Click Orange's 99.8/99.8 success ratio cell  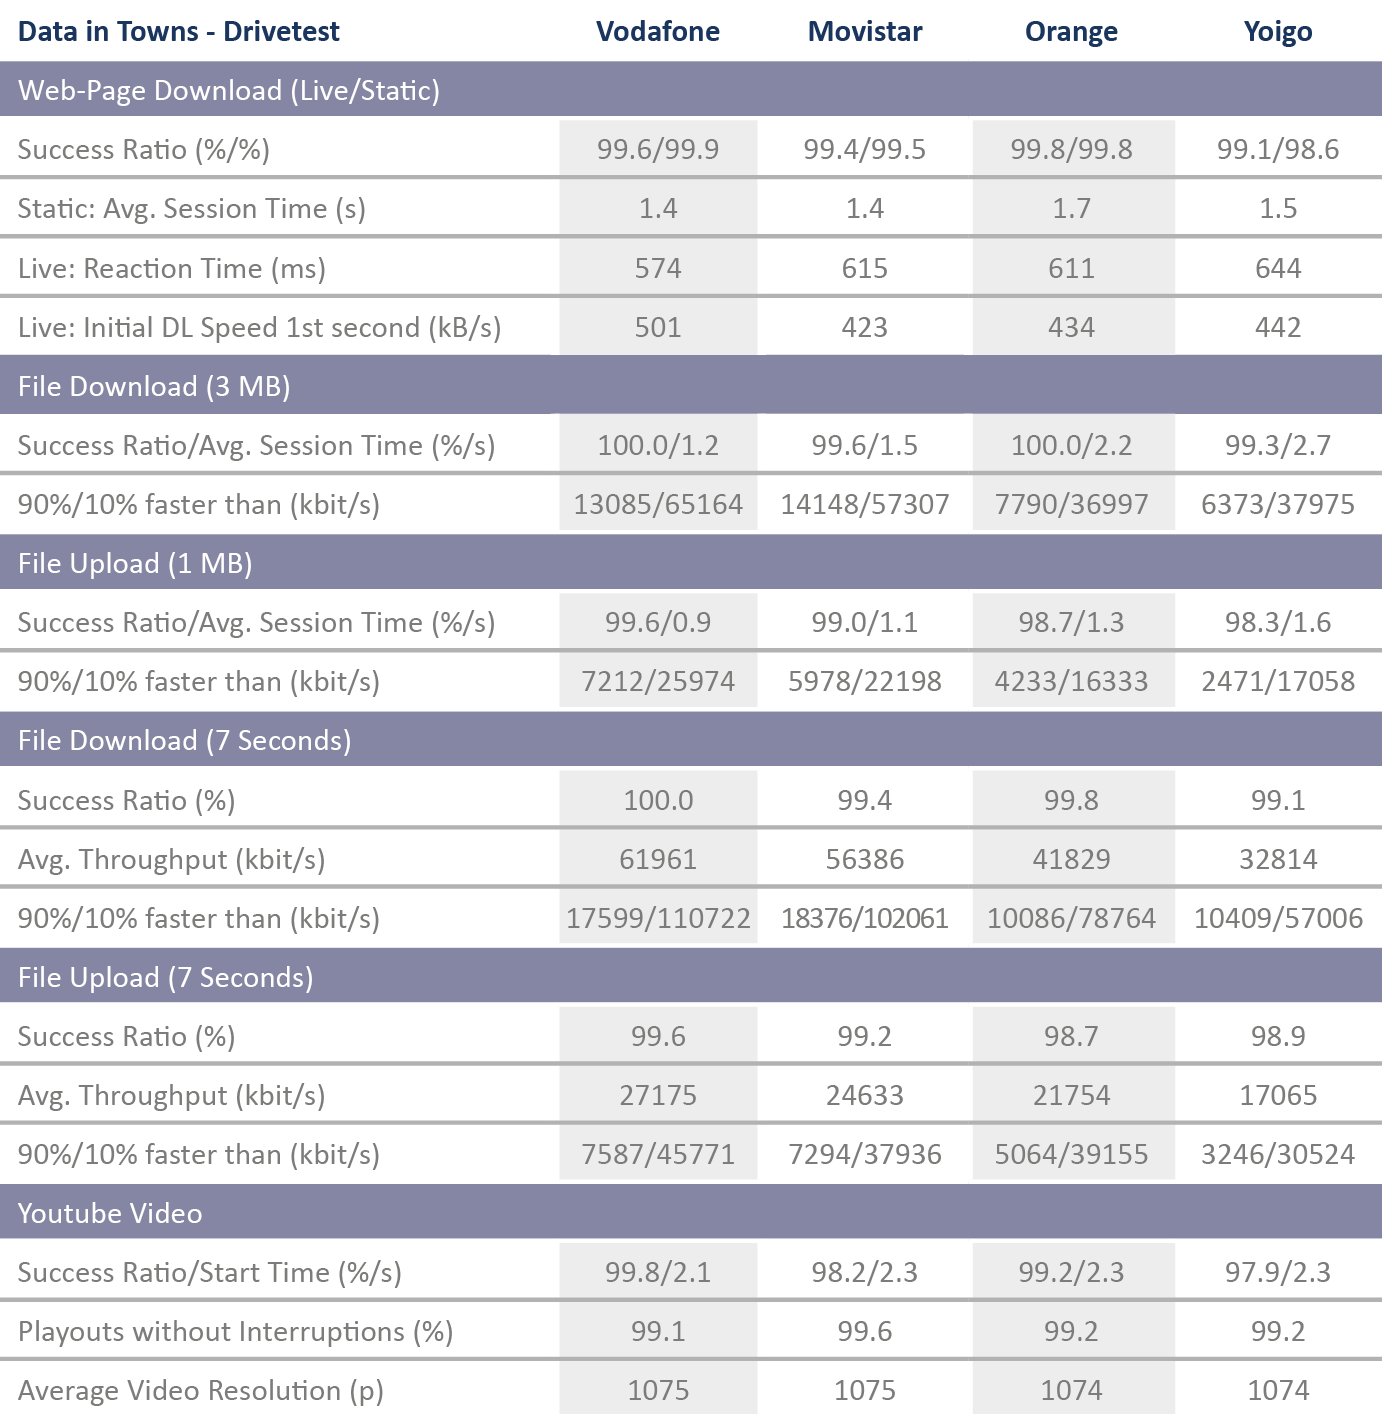pos(1071,149)
